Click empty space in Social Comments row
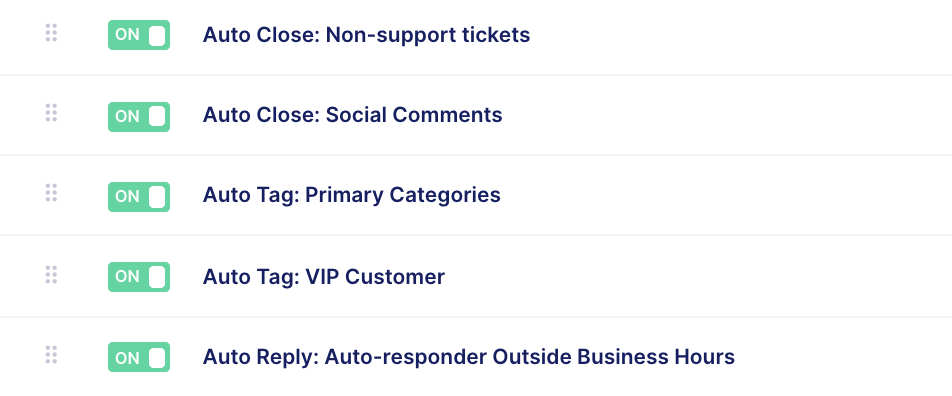Screen dimensions: 952x396 (729, 115)
